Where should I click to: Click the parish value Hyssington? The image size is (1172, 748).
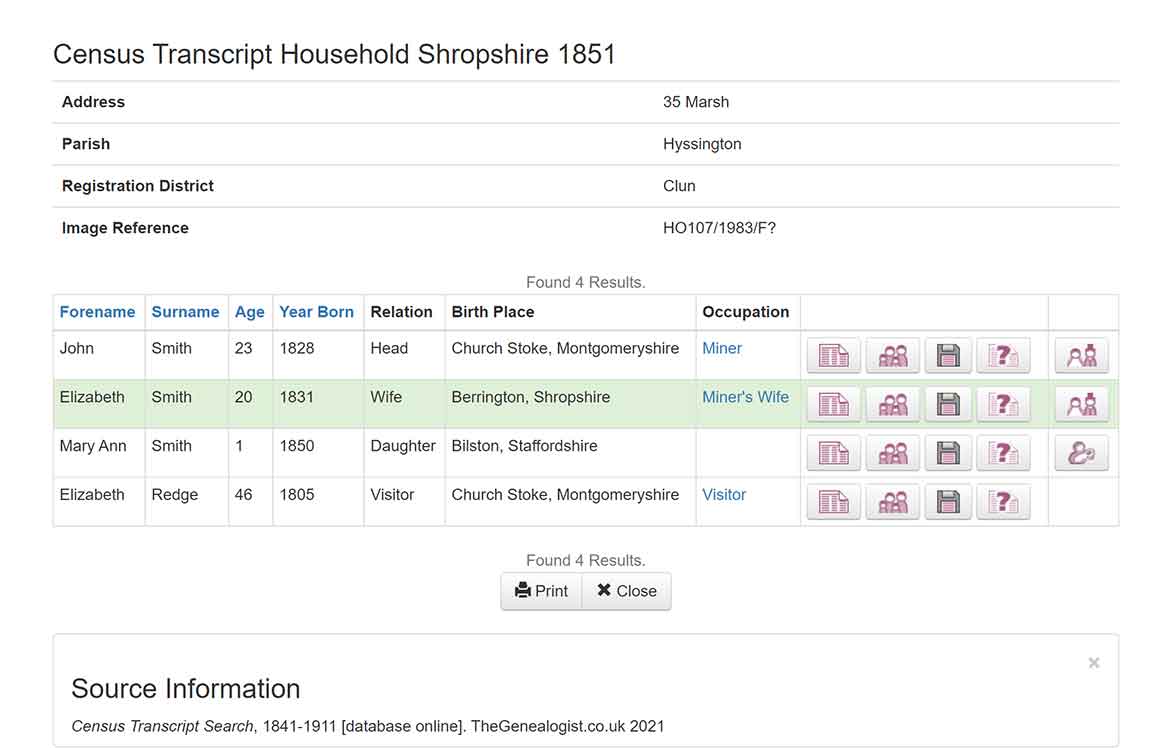[x=702, y=143]
